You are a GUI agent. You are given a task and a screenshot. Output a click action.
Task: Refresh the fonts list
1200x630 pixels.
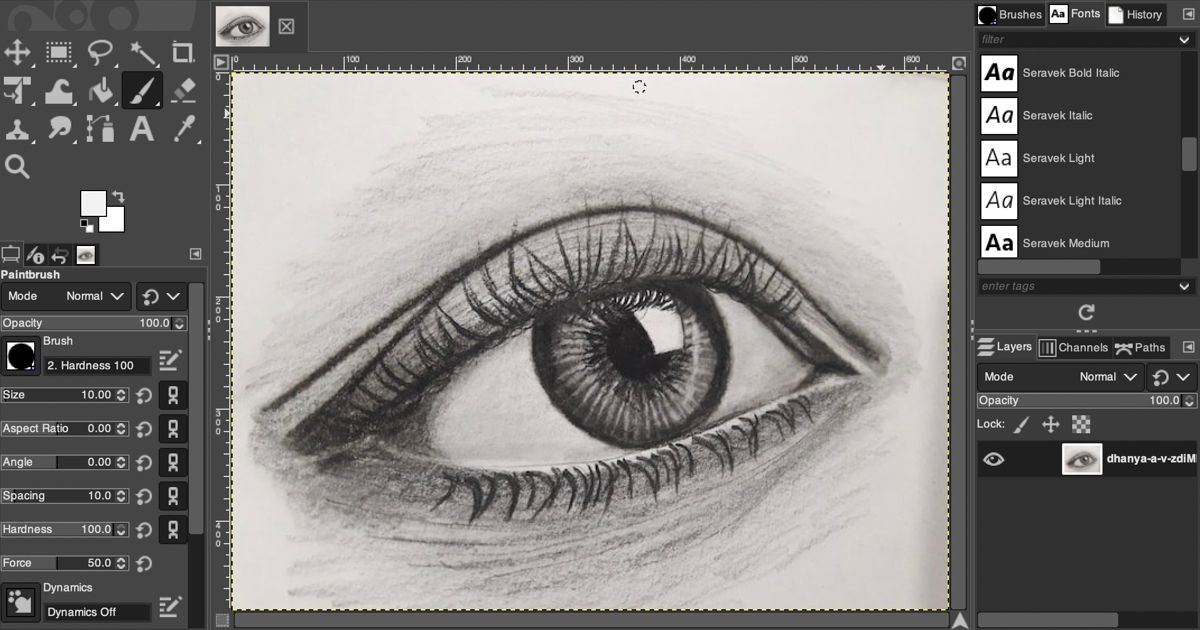tap(1085, 313)
